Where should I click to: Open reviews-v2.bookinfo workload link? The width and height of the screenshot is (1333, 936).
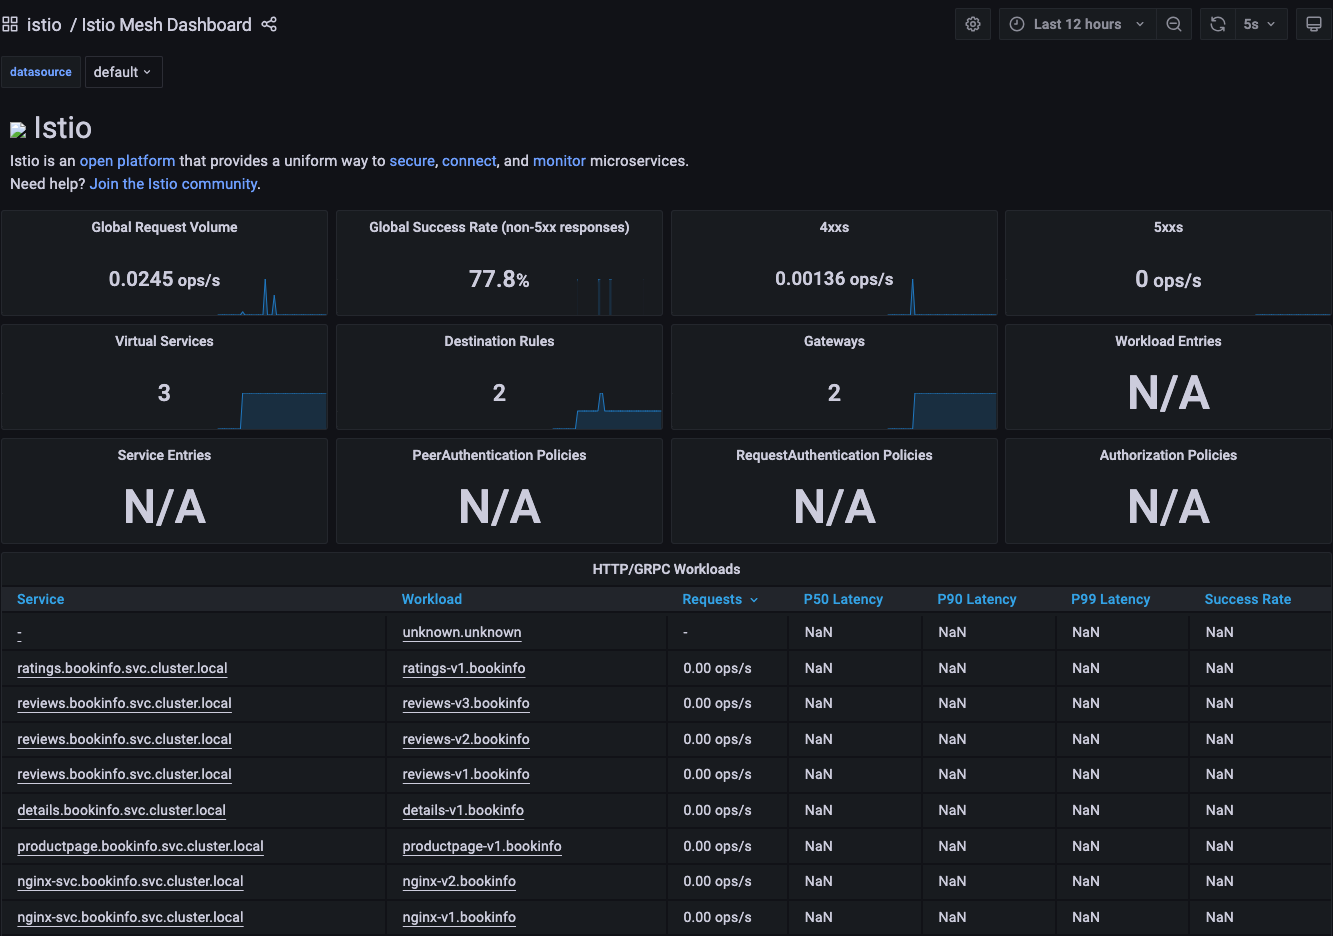coord(466,739)
